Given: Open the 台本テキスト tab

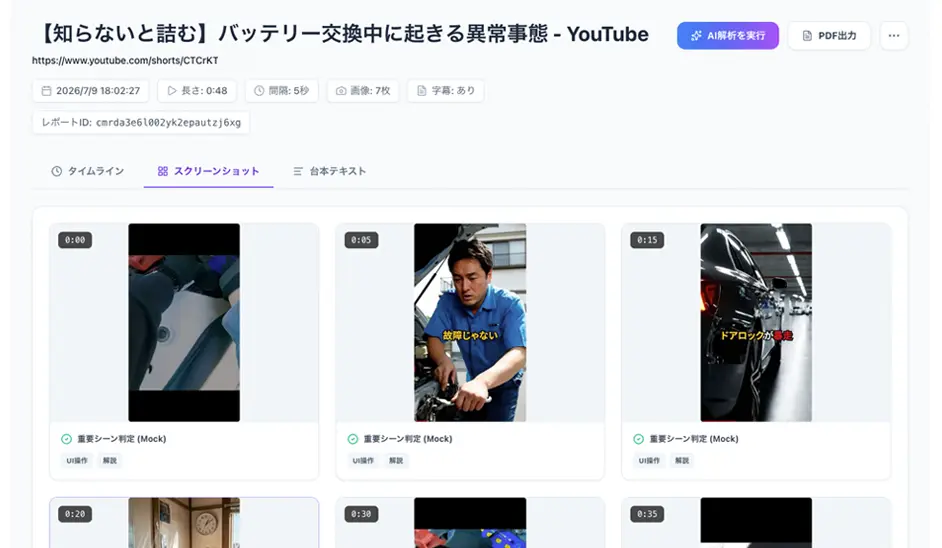Looking at the screenshot, I should pyautogui.click(x=329, y=171).
